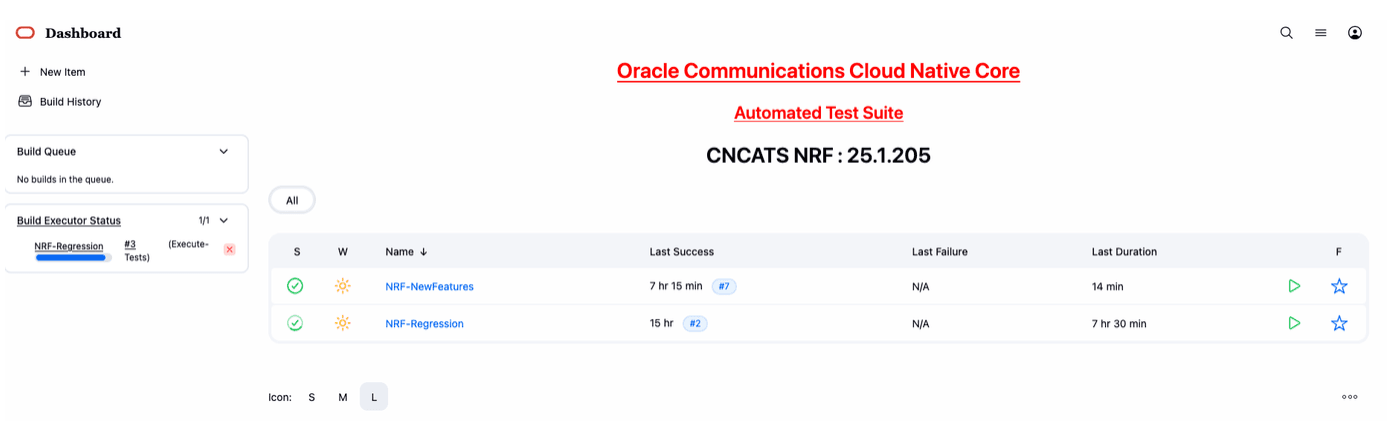
Task: Open the hamburger menu icon in header
Action: 1321,33
